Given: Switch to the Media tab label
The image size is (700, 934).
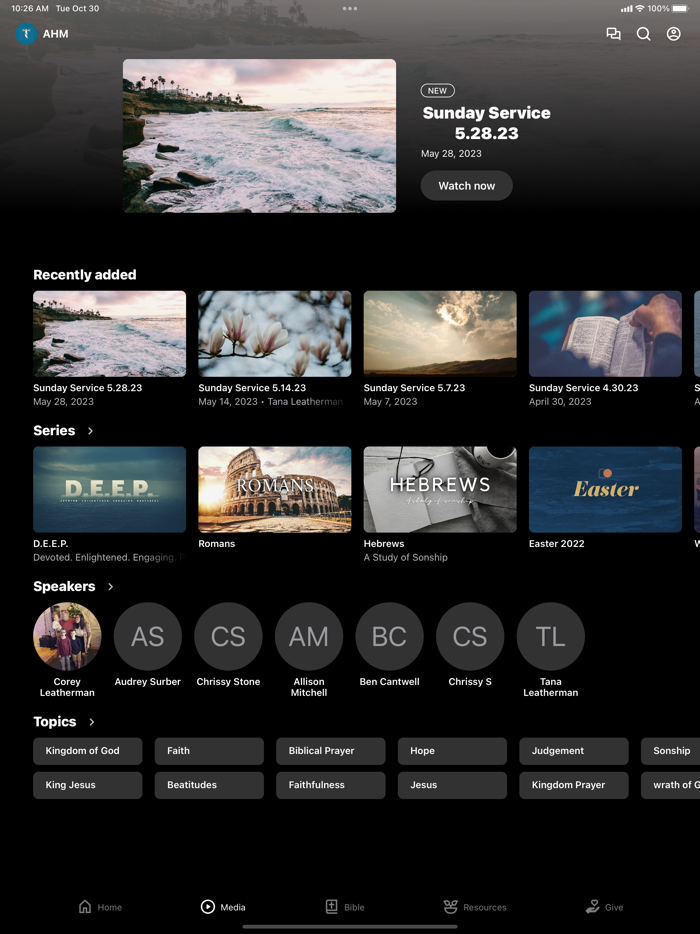Looking at the screenshot, I should click(x=233, y=907).
